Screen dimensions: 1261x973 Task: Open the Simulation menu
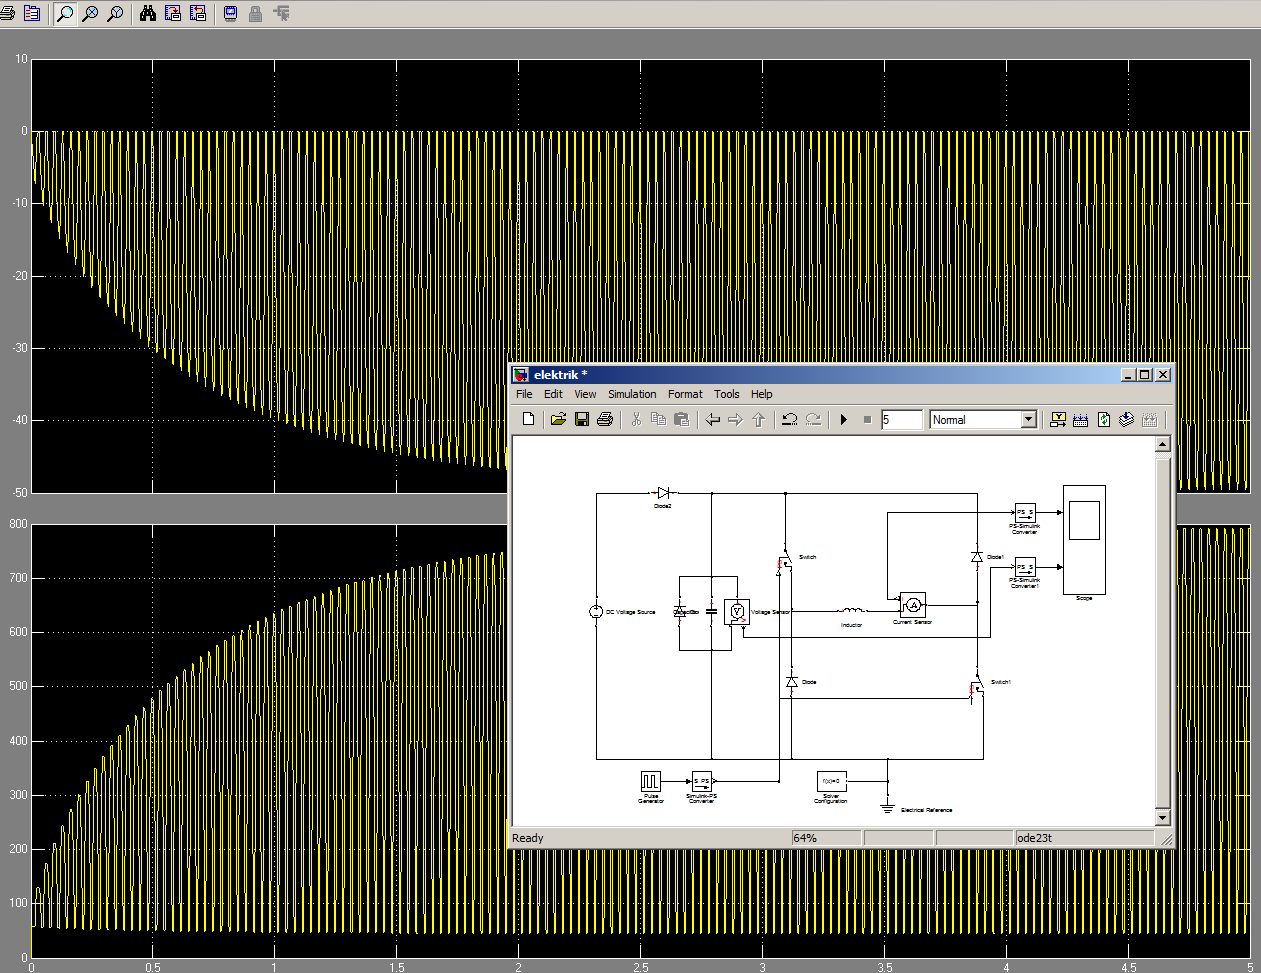point(632,394)
